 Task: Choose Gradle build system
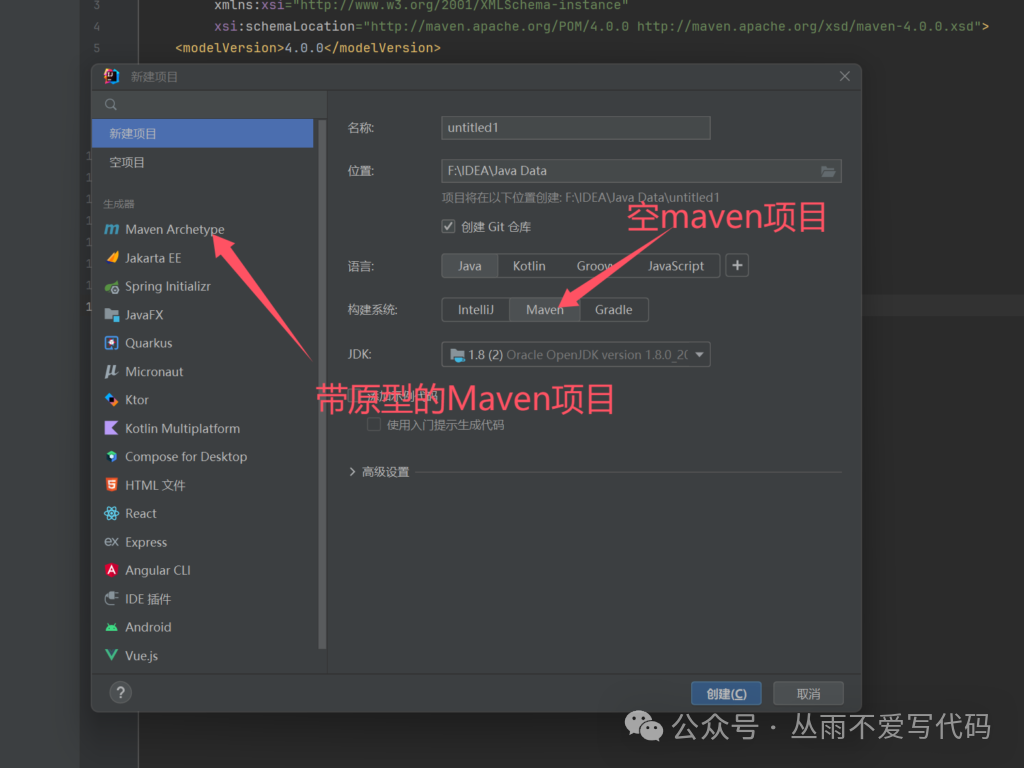pyautogui.click(x=613, y=310)
